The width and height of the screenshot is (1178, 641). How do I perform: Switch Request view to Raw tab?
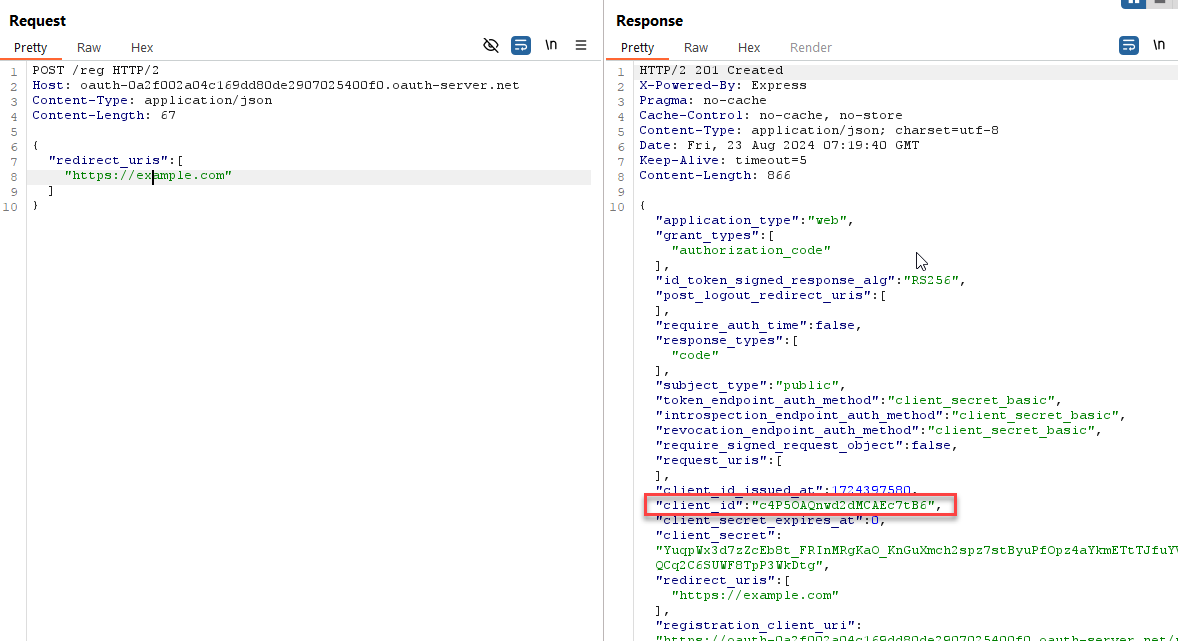click(x=89, y=47)
